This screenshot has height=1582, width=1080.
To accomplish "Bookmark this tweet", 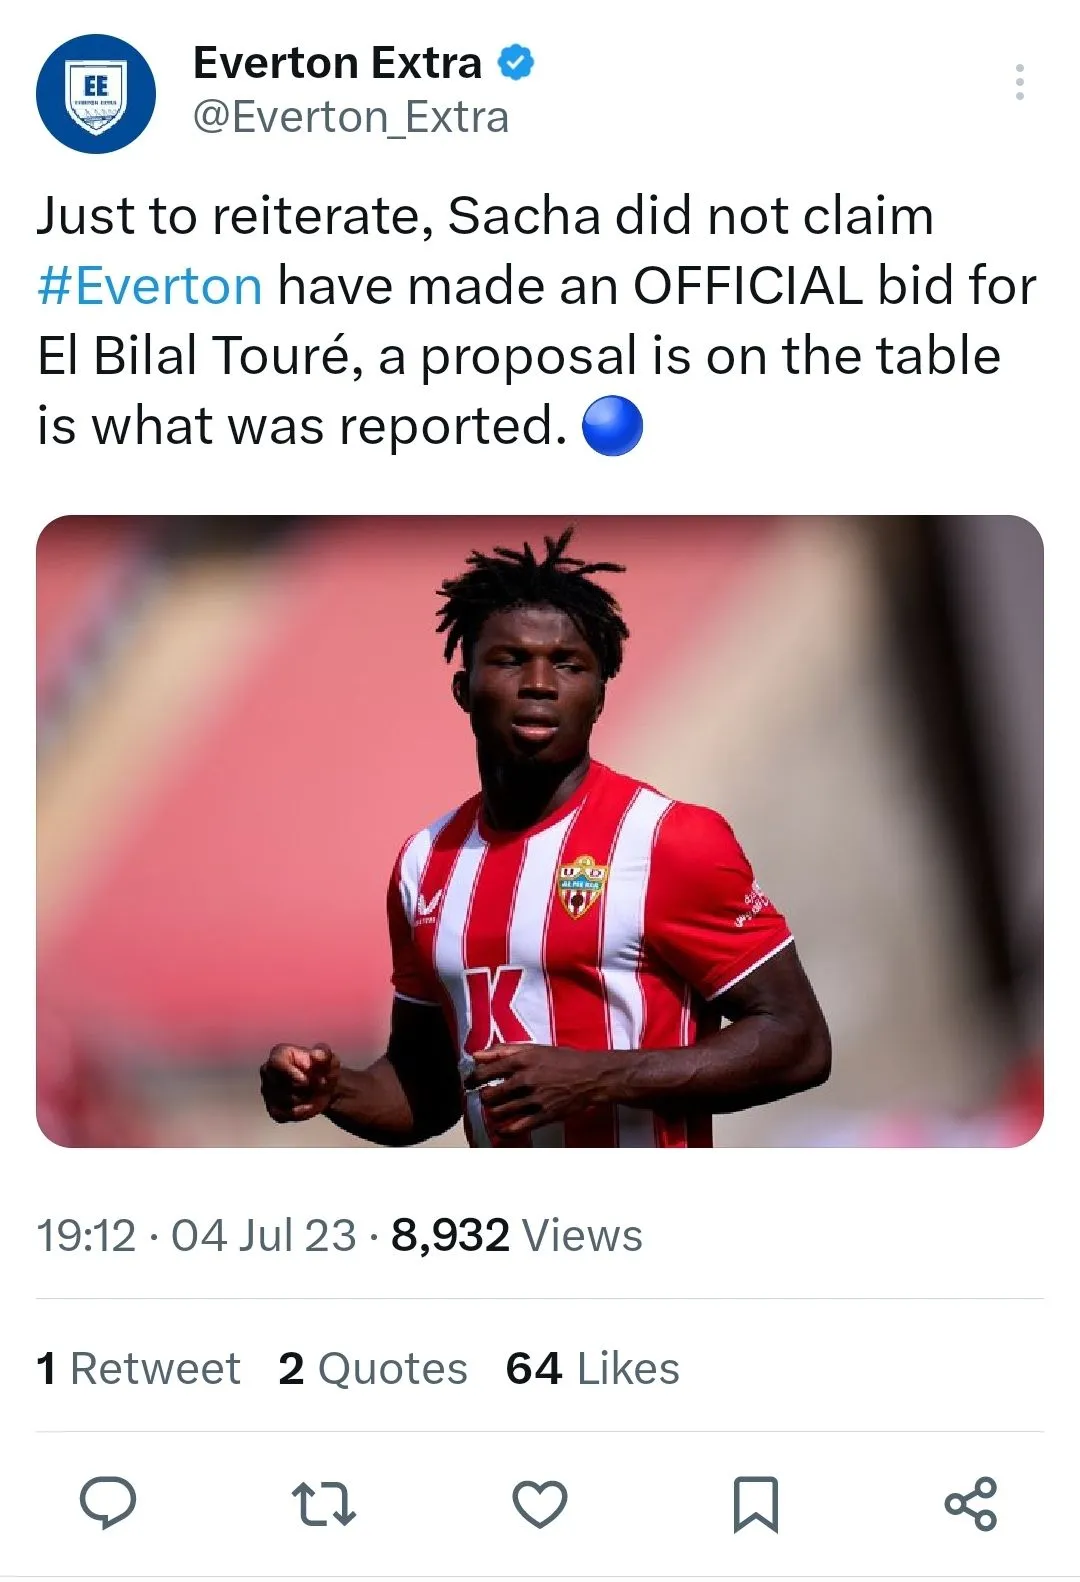I will click(756, 1504).
